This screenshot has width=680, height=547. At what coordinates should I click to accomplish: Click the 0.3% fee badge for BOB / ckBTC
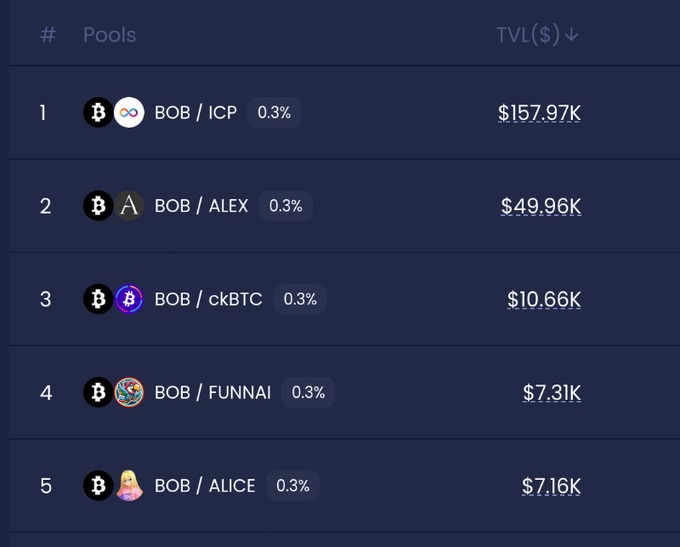tap(300, 299)
